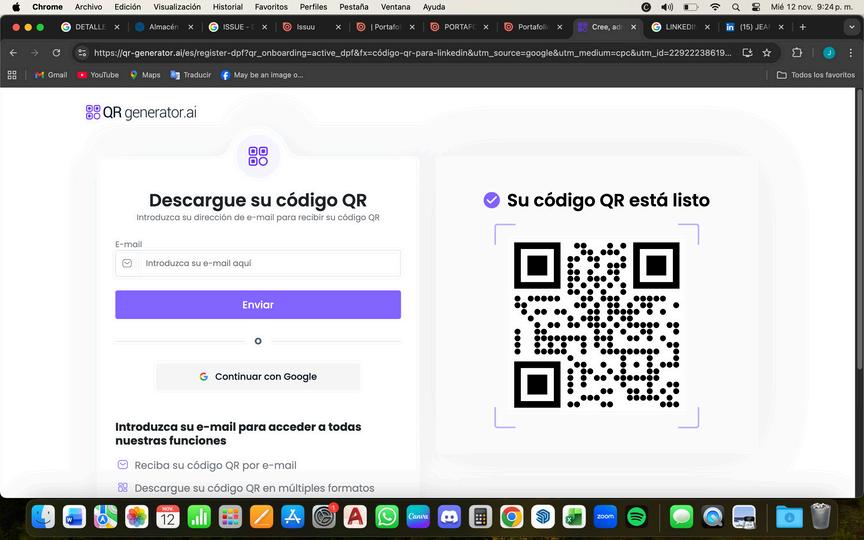Open the Facebook 'May be an image' bookmark
The image size is (864, 540).
pyautogui.click(x=262, y=75)
